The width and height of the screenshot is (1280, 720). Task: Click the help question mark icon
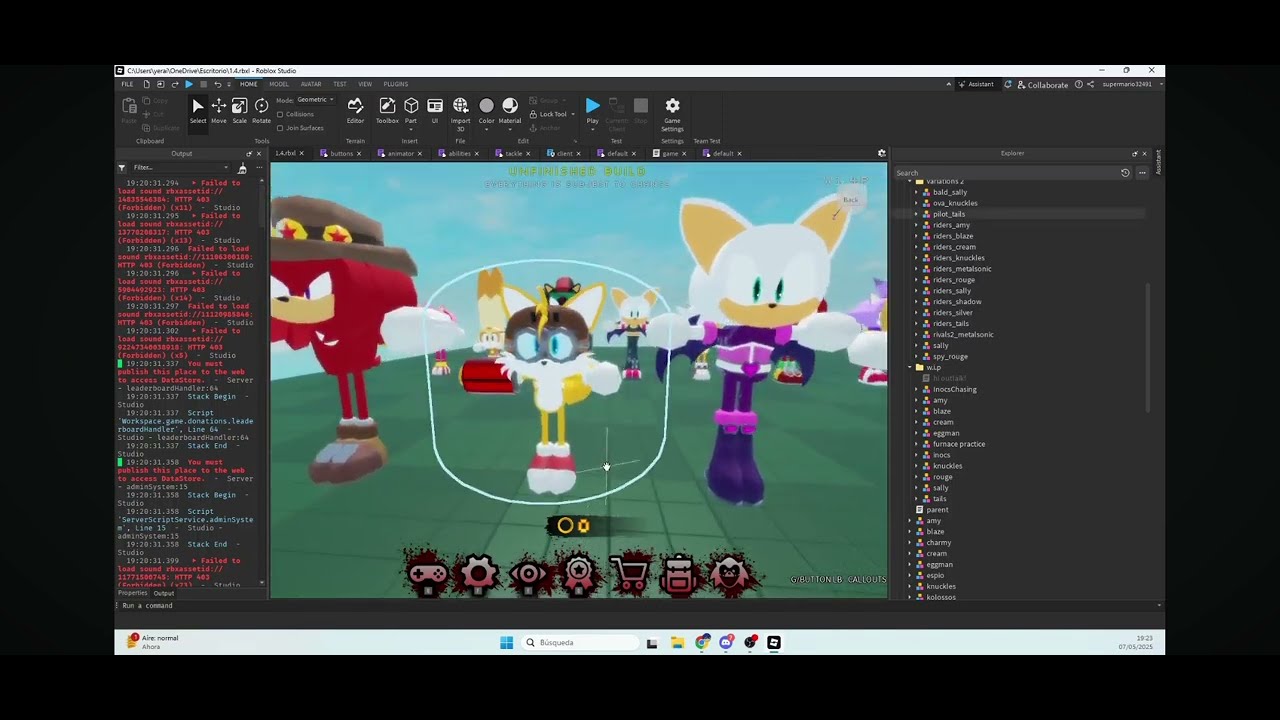pos(1078,84)
